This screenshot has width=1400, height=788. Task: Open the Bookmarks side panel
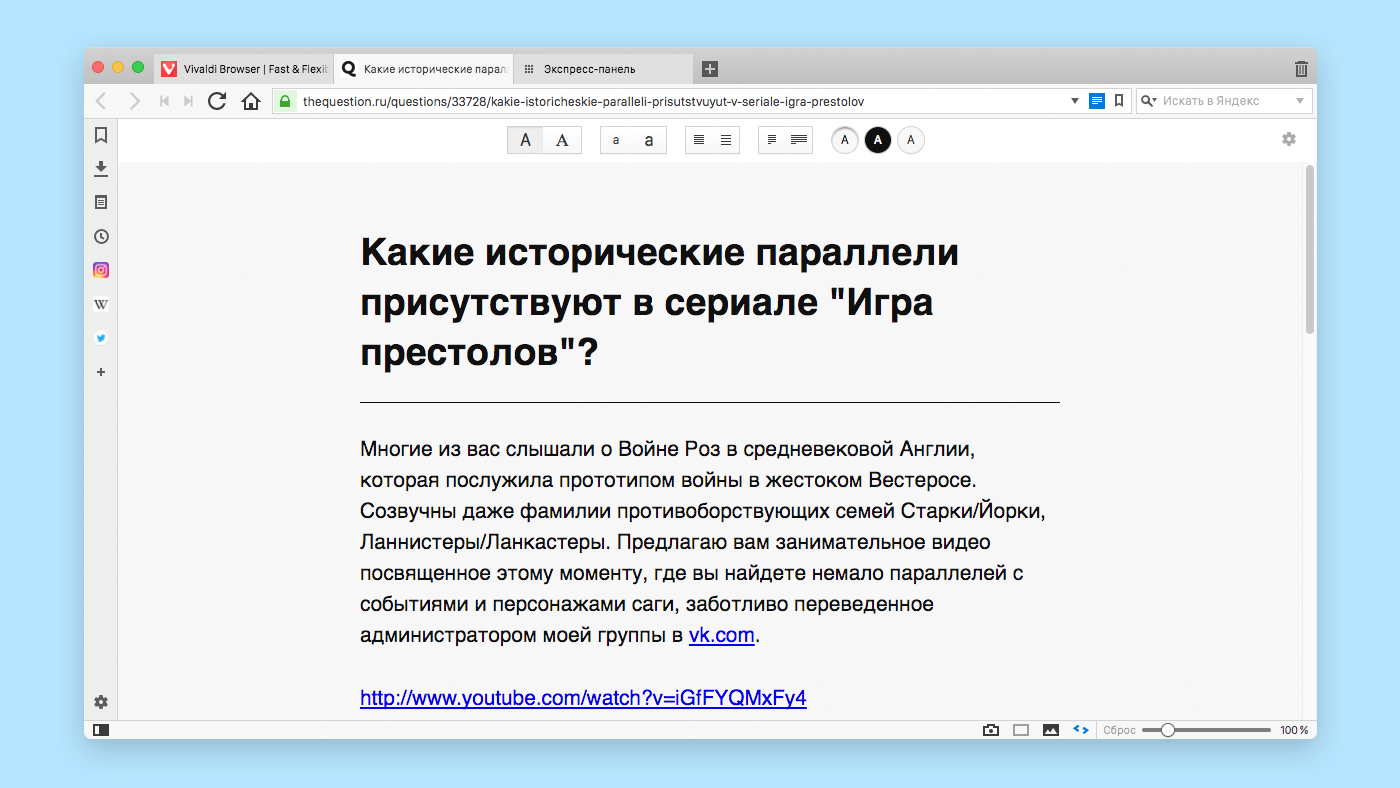101,135
